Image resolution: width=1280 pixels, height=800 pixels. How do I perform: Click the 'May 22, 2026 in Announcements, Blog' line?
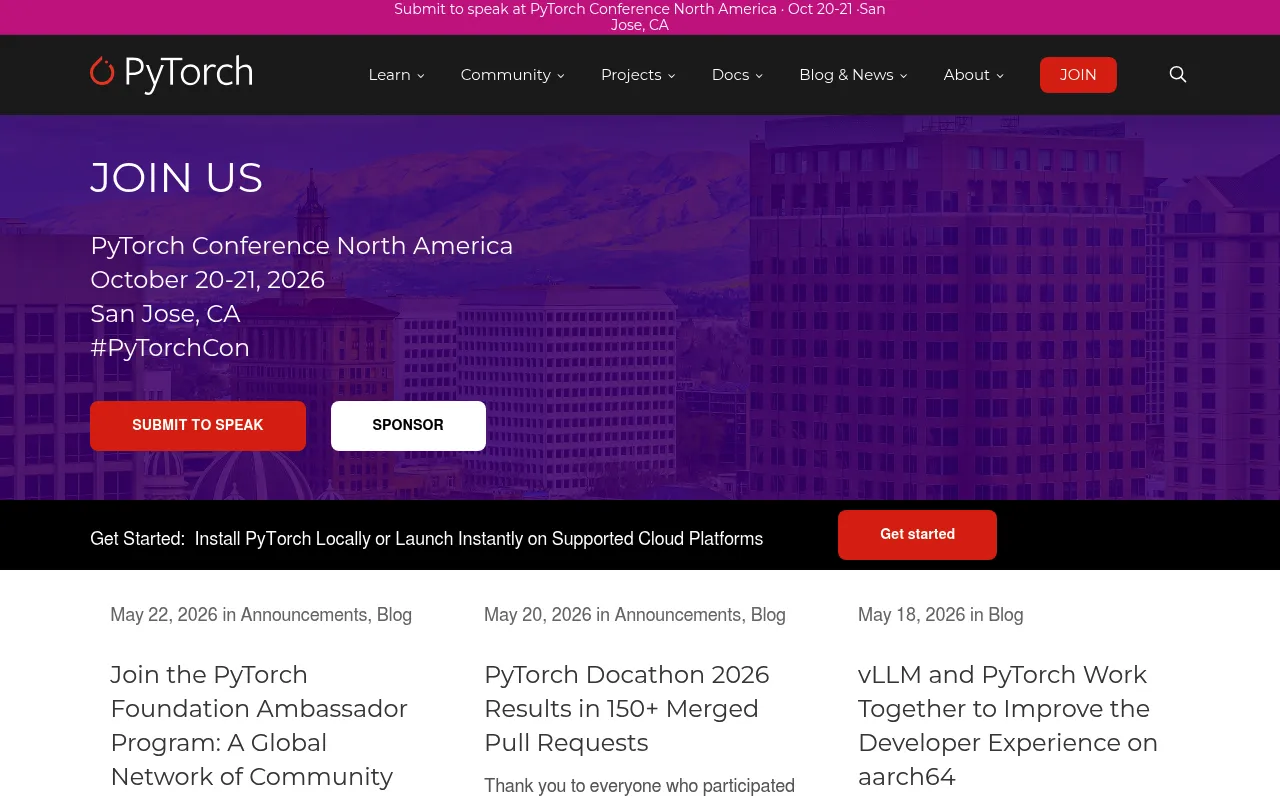261,615
